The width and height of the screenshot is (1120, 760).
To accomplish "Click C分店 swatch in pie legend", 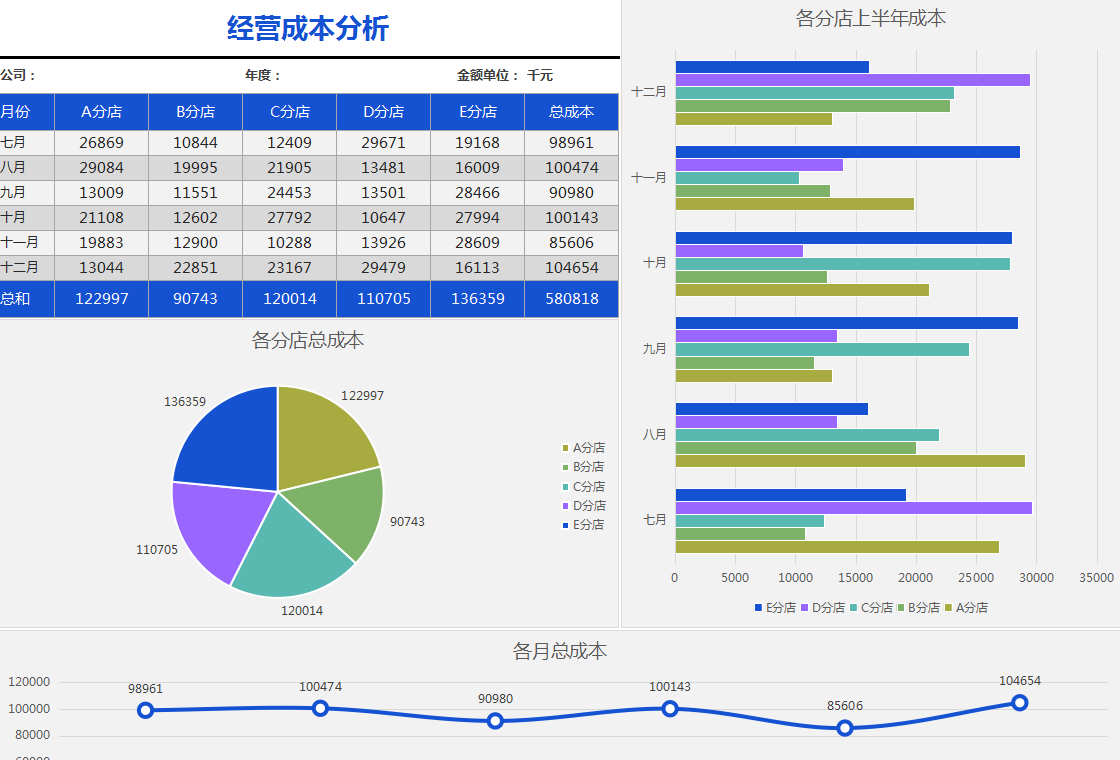I will 566,486.
